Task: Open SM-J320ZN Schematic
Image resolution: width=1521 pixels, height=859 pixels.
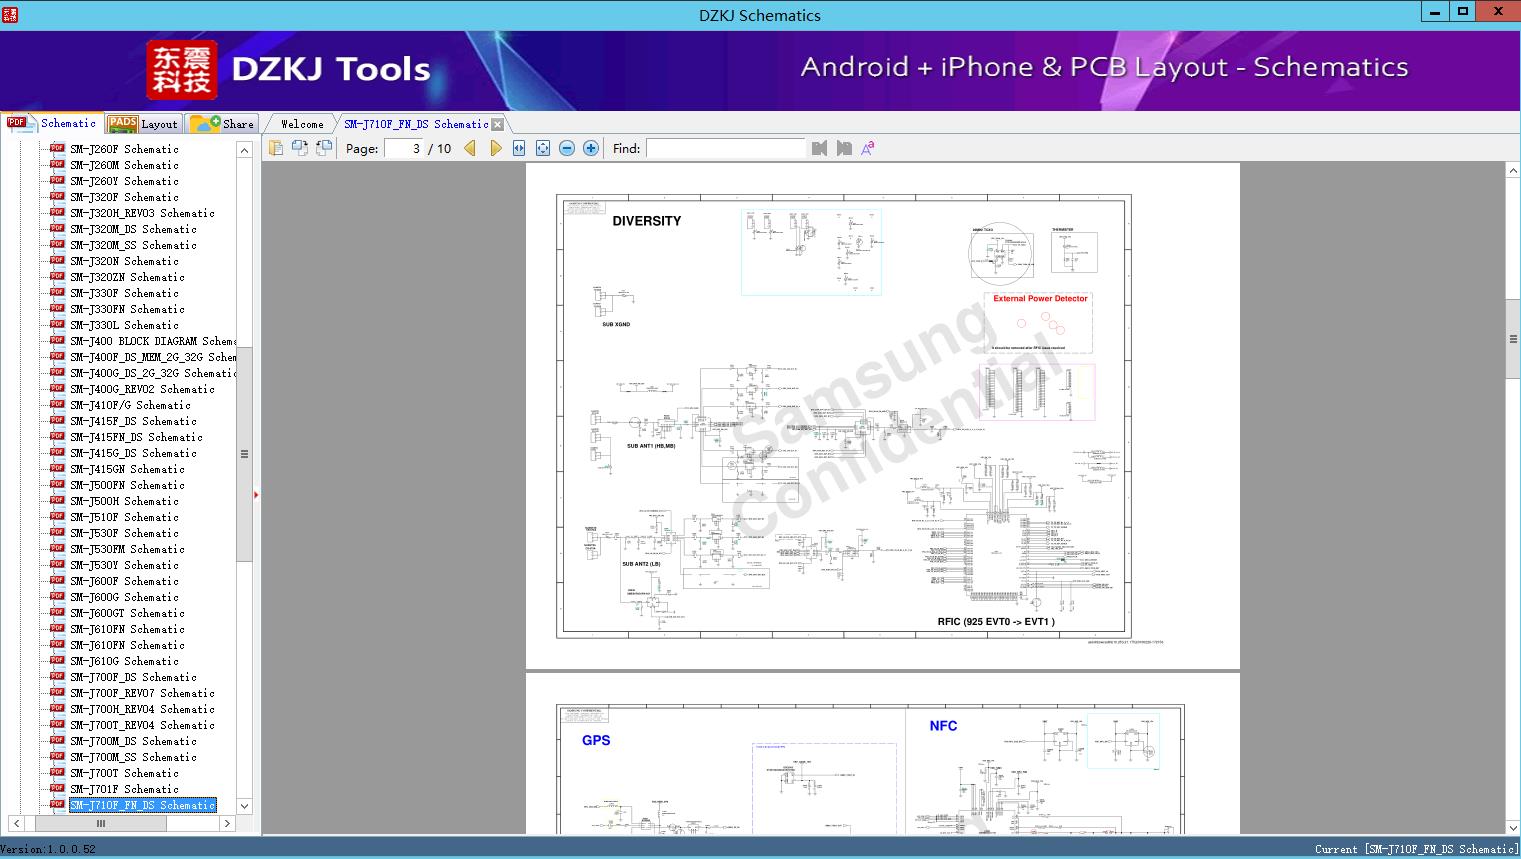Action: coord(127,277)
